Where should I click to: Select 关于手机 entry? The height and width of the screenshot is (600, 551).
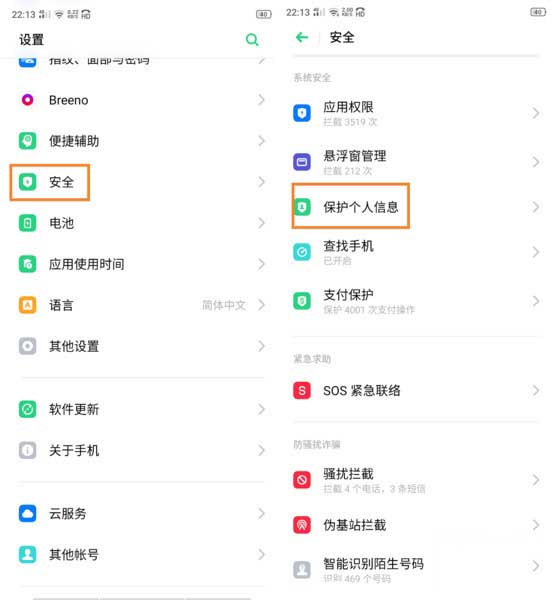pos(142,450)
